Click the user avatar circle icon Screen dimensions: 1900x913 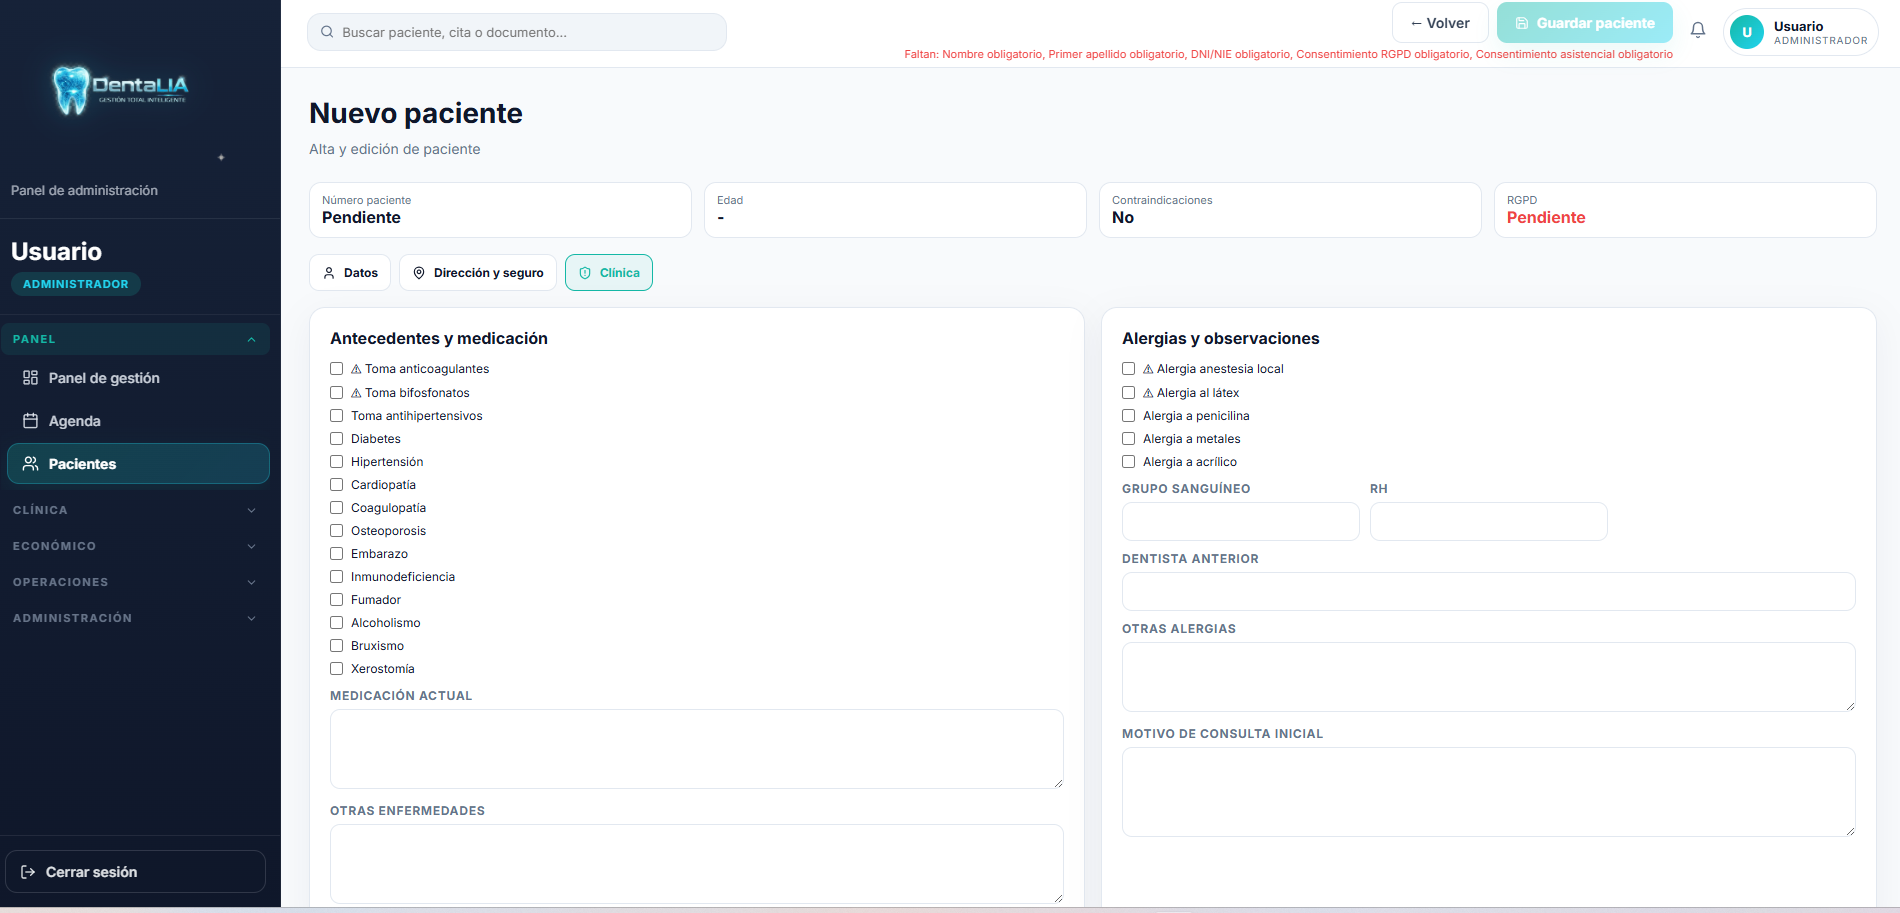1746,32
